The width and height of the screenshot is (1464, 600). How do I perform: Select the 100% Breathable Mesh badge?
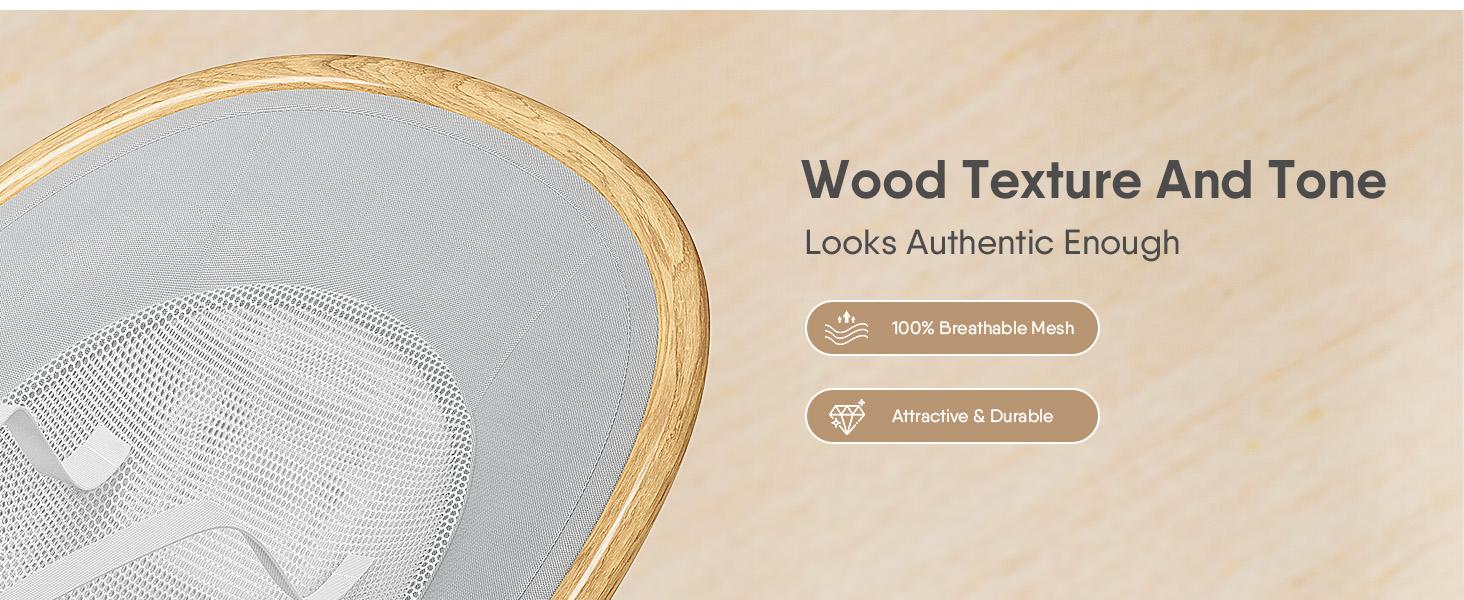(x=952, y=328)
